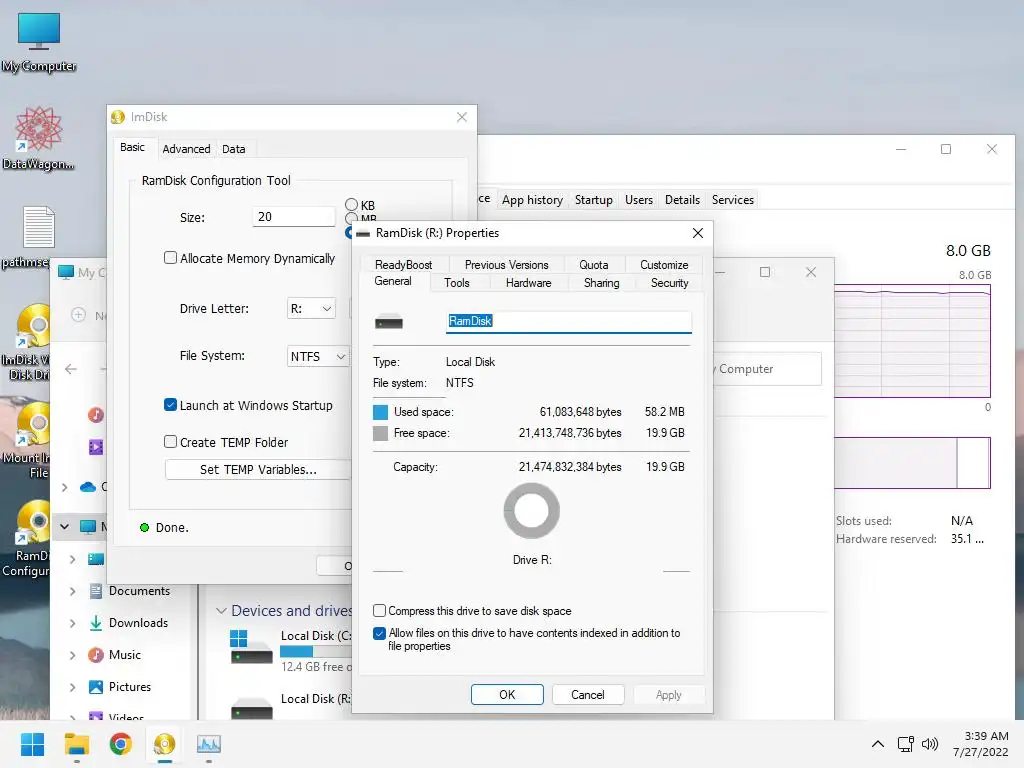Uncheck Launch at Windows Startup
This screenshot has width=1024, height=768.
click(170, 405)
